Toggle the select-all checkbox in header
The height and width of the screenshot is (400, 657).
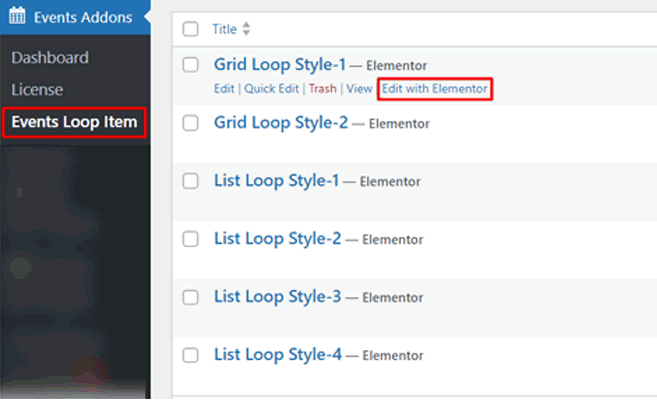pyautogui.click(x=191, y=29)
